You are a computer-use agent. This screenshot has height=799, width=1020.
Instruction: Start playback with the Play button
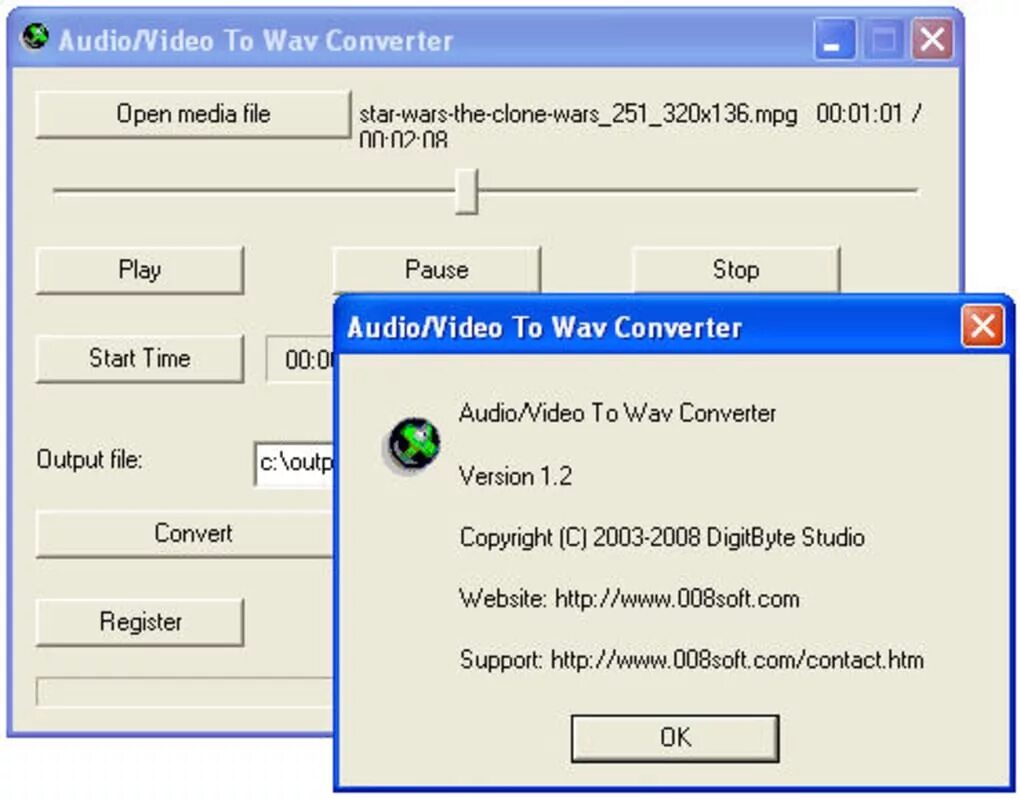coord(140,269)
